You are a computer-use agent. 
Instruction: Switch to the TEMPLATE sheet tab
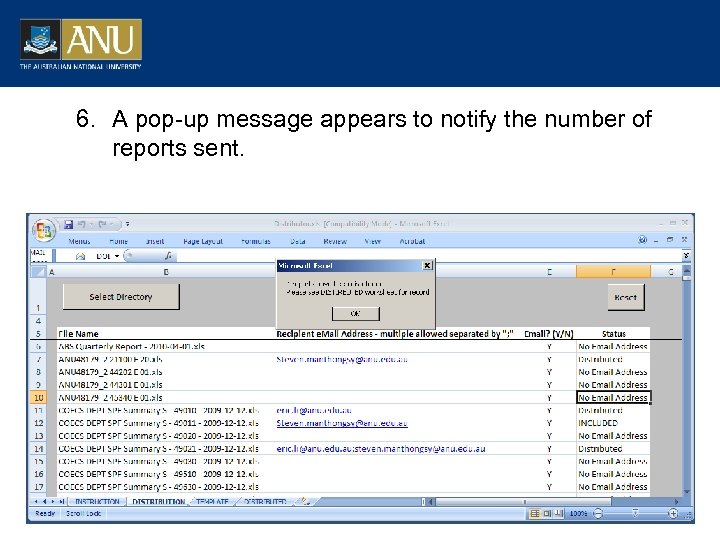(212, 501)
